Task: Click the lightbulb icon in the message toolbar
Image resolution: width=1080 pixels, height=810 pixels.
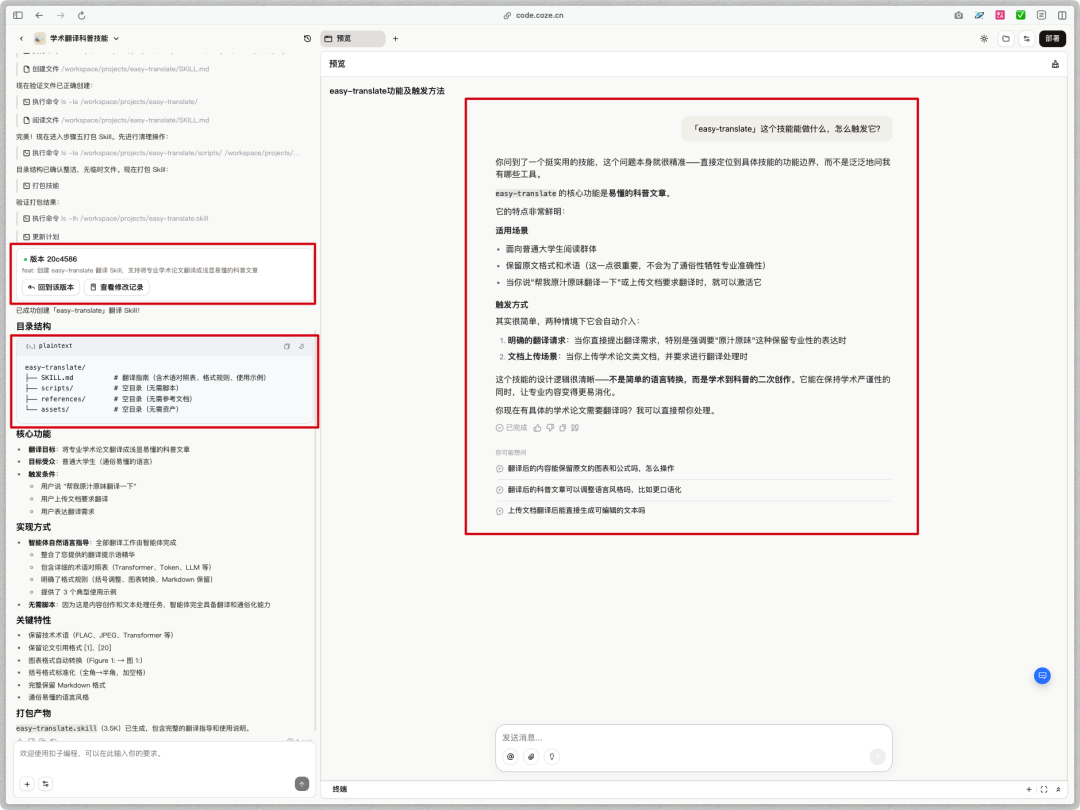Action: click(549, 757)
